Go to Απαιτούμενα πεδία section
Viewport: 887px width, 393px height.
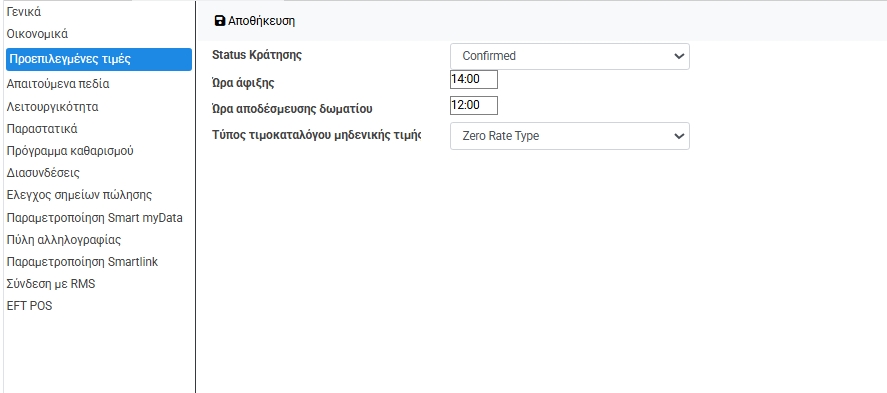58,84
